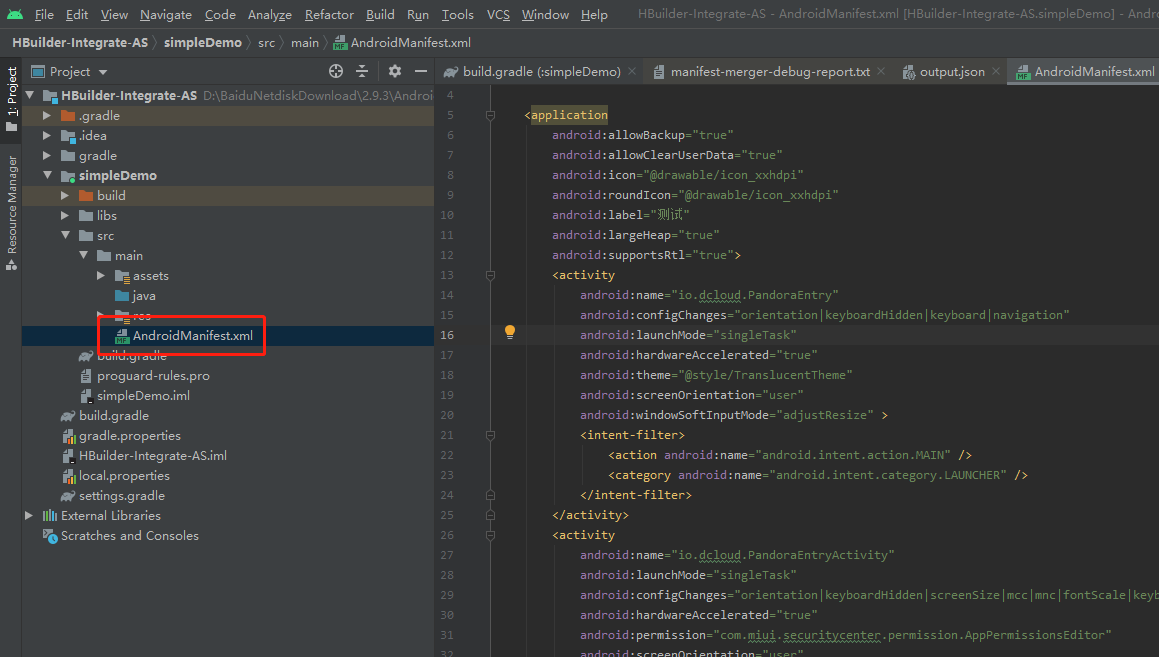Select local.properties file
Image resolution: width=1159 pixels, height=657 pixels.
click(115, 475)
